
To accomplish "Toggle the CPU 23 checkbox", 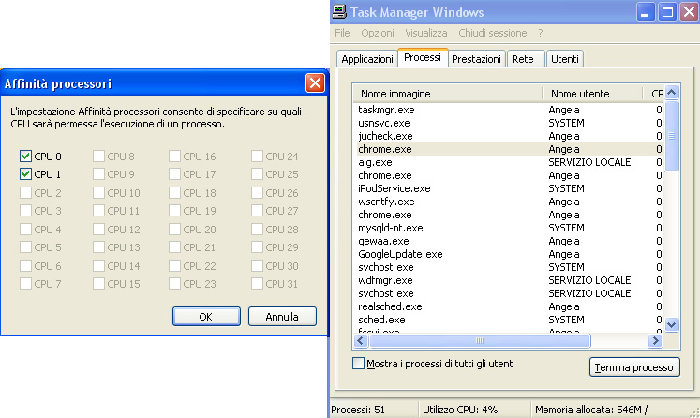I will pyautogui.click(x=175, y=284).
